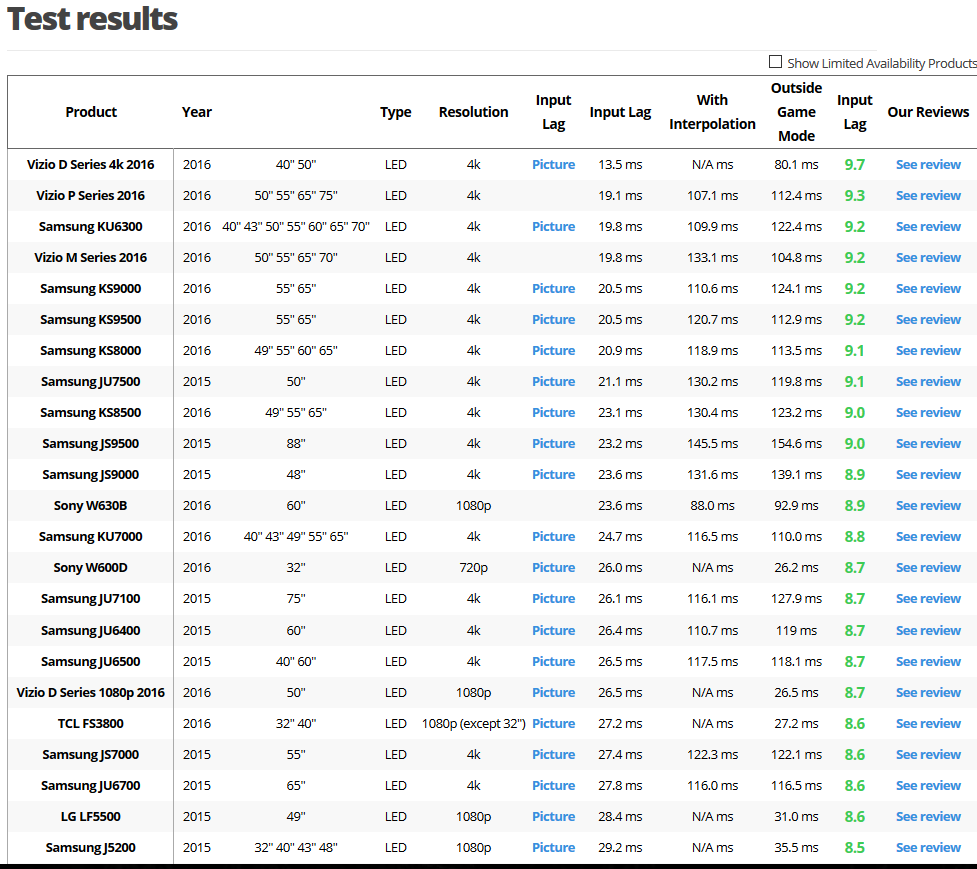Open Picture link for TCL FS3800
This screenshot has height=869, width=977.
553,724
